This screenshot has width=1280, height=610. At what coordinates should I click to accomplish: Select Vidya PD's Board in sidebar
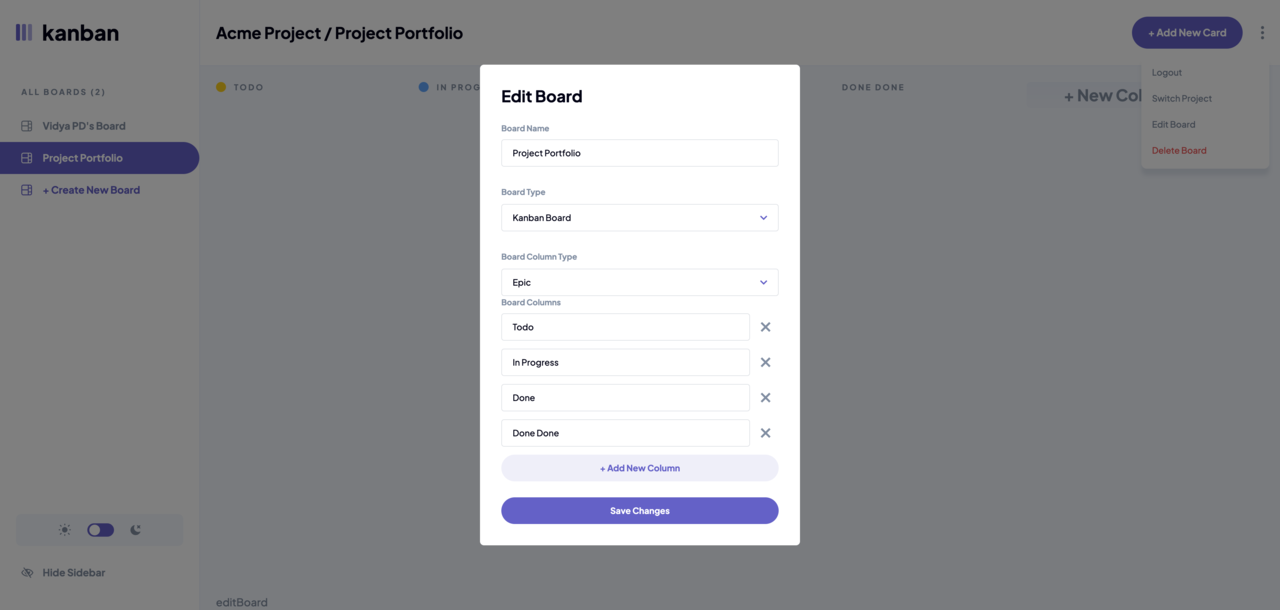pyautogui.click(x=84, y=126)
